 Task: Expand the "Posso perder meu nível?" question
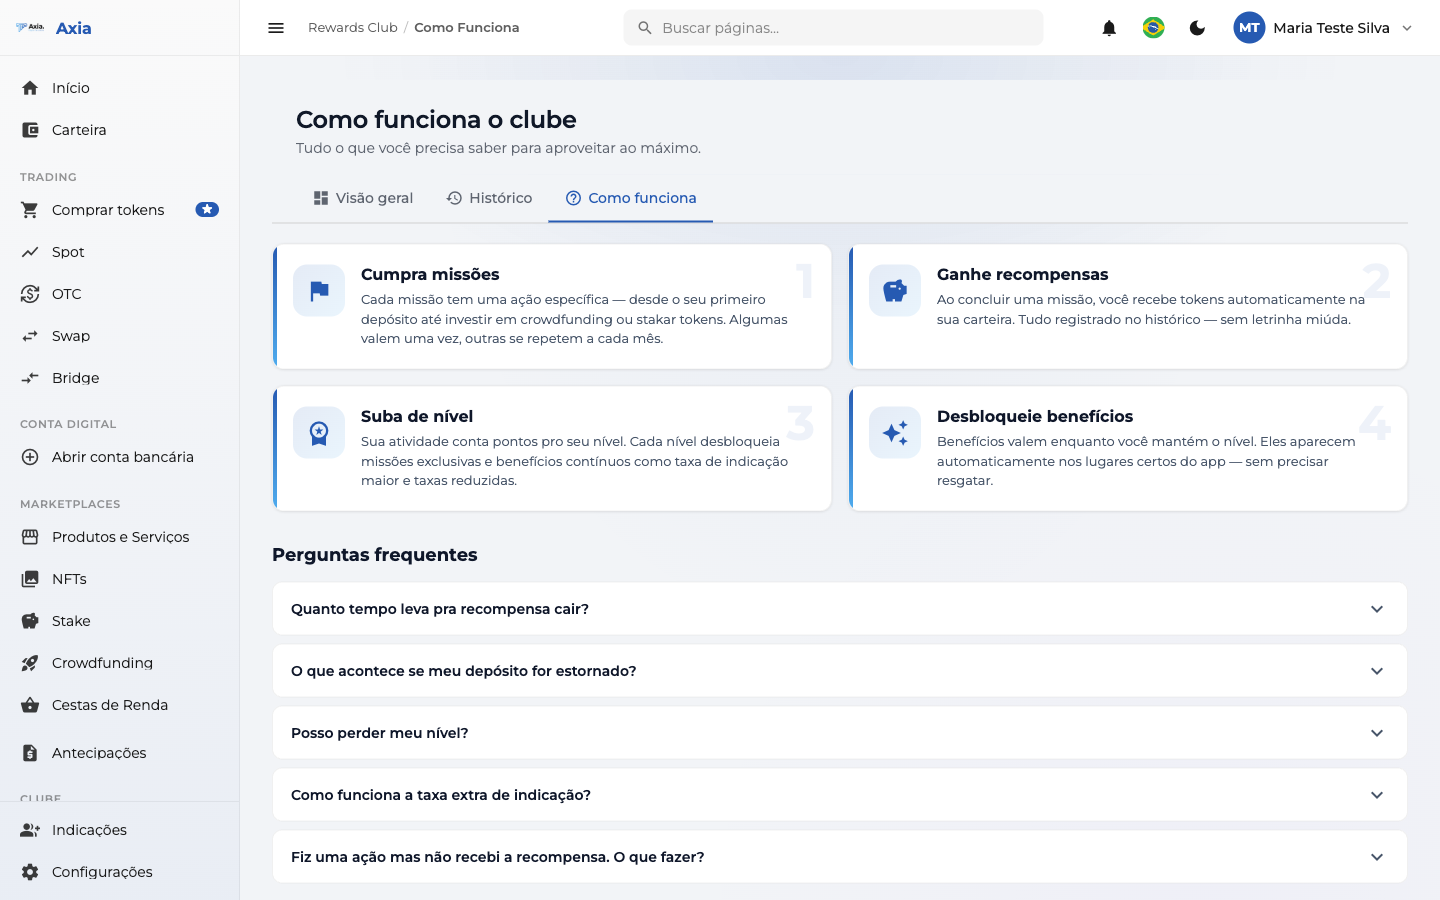coord(840,733)
